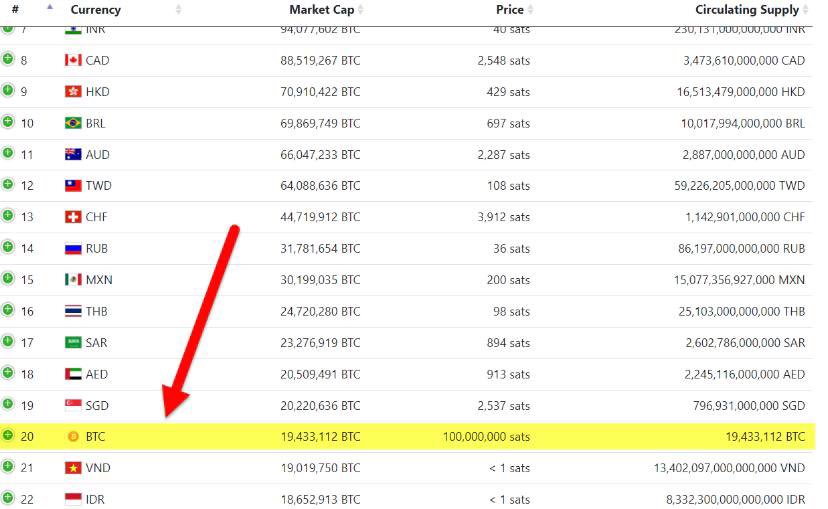Image resolution: width=828 pixels, height=509 pixels.
Task: Click supply value 796,931,000,000 SGD
Action: [x=749, y=406]
